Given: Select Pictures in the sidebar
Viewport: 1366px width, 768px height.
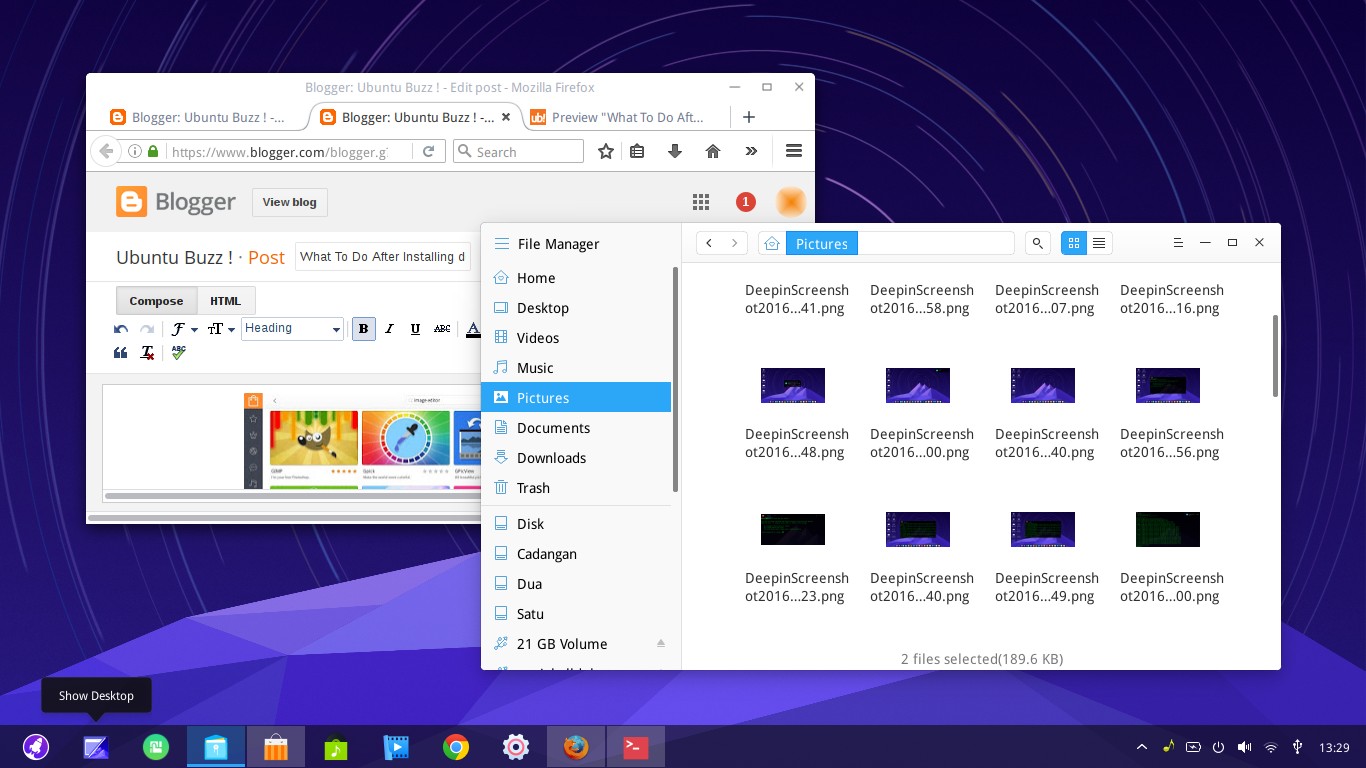Looking at the screenshot, I should pos(543,397).
